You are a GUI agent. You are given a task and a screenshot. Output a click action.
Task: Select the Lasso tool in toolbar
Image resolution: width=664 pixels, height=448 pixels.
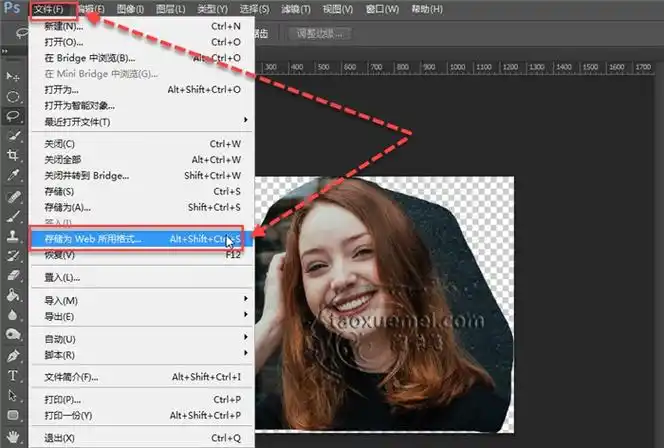(14, 116)
